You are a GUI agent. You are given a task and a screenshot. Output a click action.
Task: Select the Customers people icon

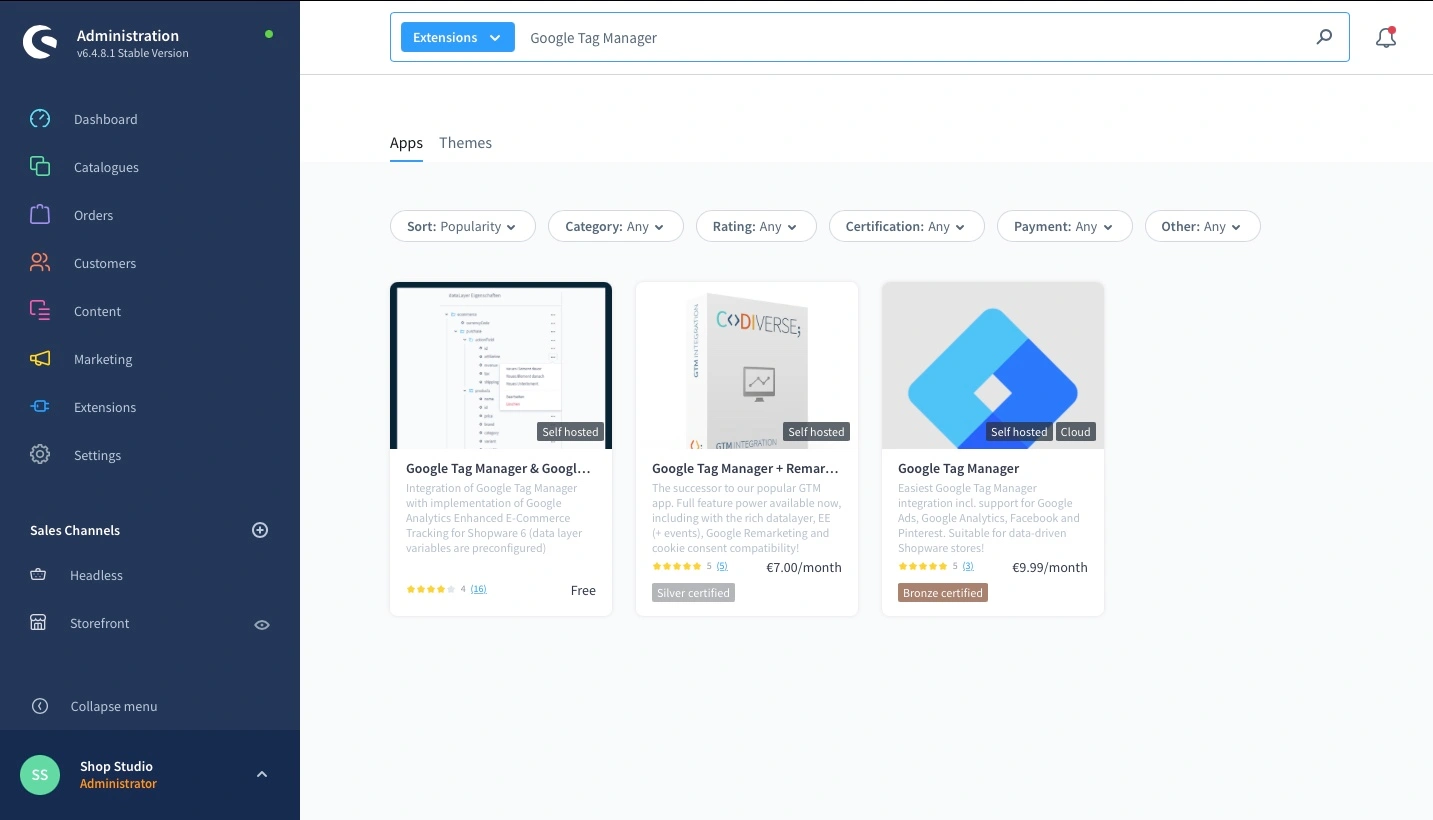point(40,263)
